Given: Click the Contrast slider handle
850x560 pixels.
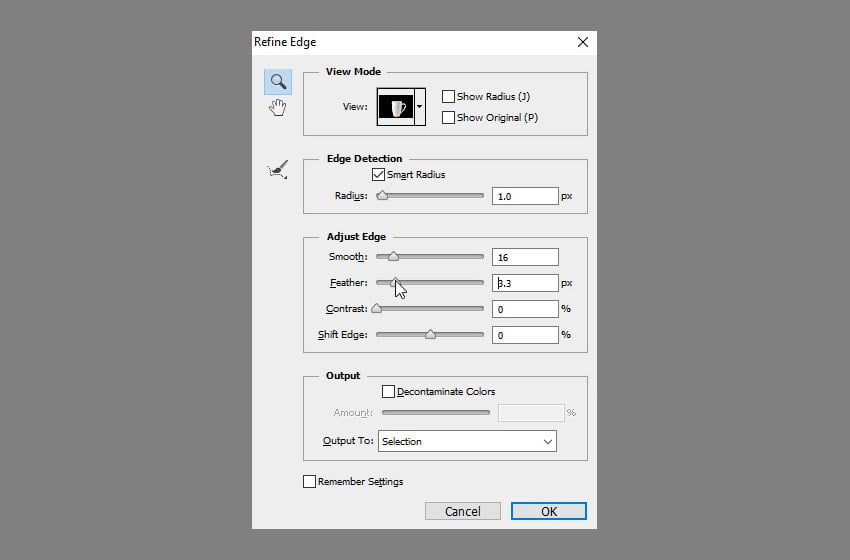Looking at the screenshot, I should (376, 308).
